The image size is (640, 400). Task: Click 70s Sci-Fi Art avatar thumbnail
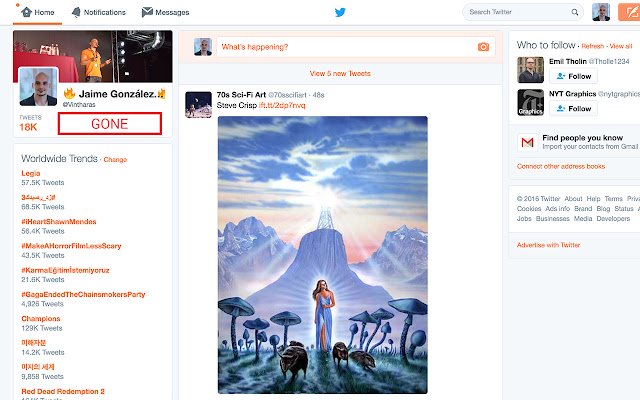point(198,104)
